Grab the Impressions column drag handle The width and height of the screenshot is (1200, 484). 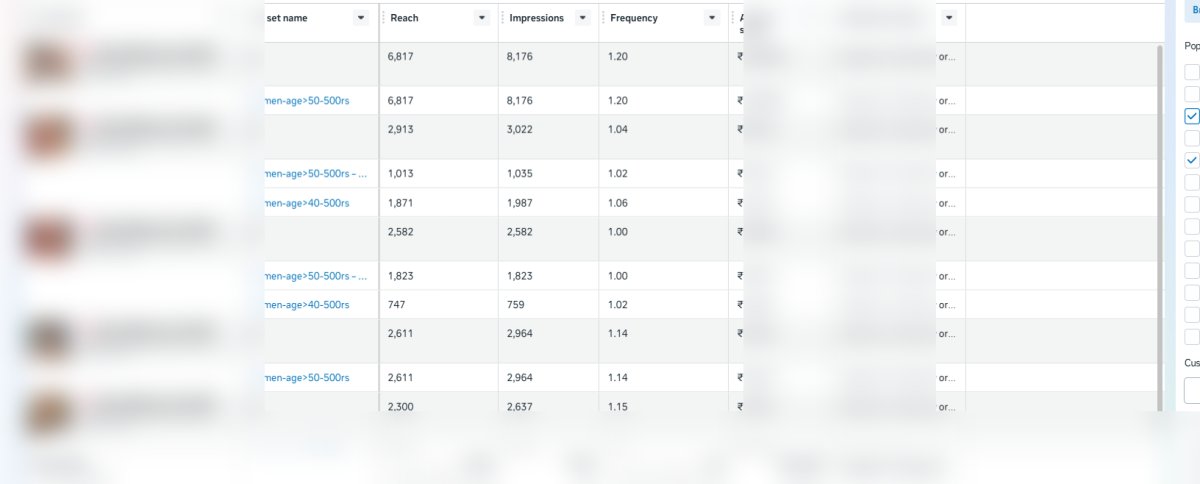coord(503,18)
